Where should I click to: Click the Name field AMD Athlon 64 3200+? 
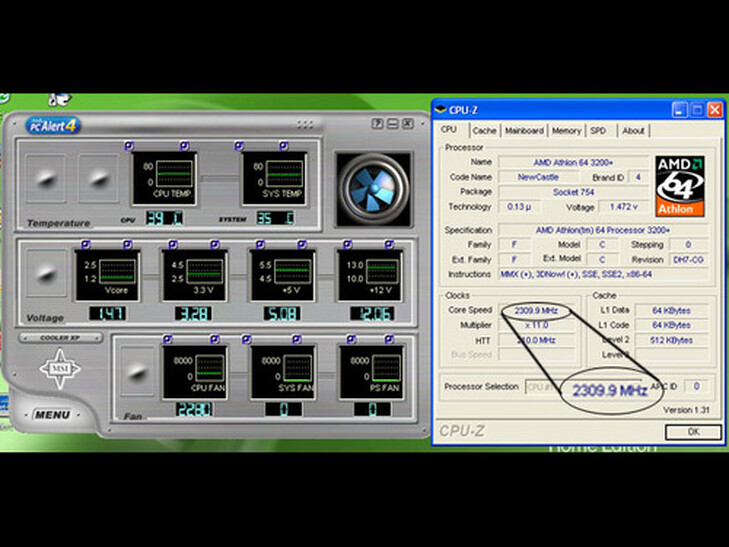pos(573,162)
